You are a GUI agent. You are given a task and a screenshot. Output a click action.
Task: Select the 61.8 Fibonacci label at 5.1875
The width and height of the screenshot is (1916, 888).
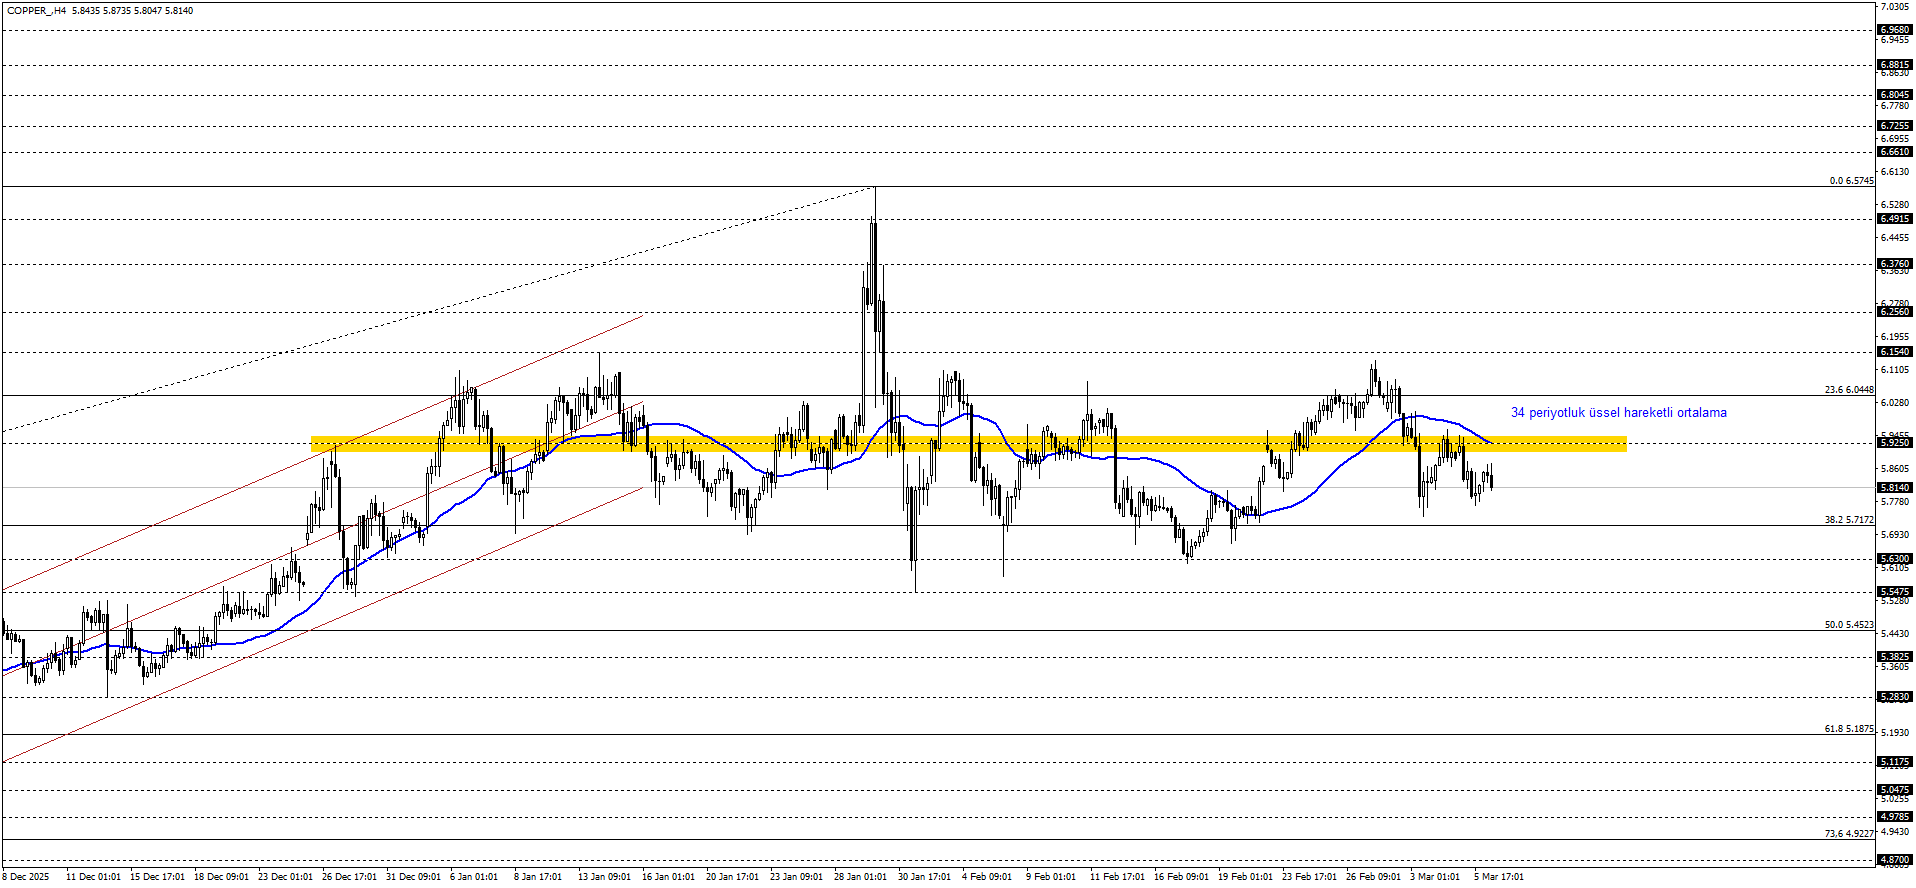[x=1848, y=729]
